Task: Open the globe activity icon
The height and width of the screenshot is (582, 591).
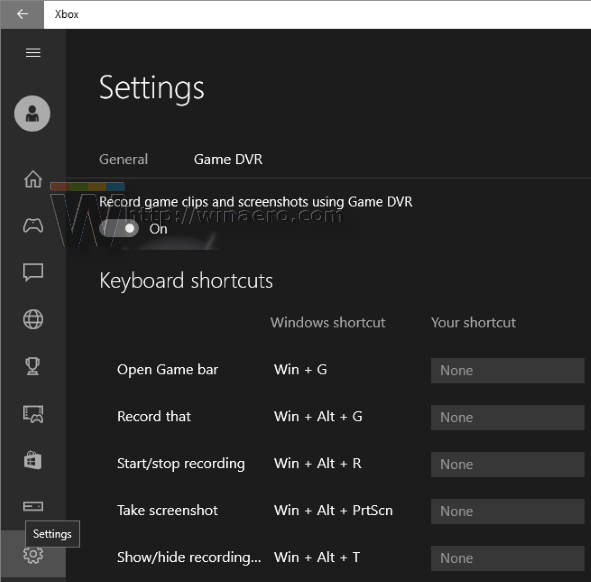Action: coord(33,320)
